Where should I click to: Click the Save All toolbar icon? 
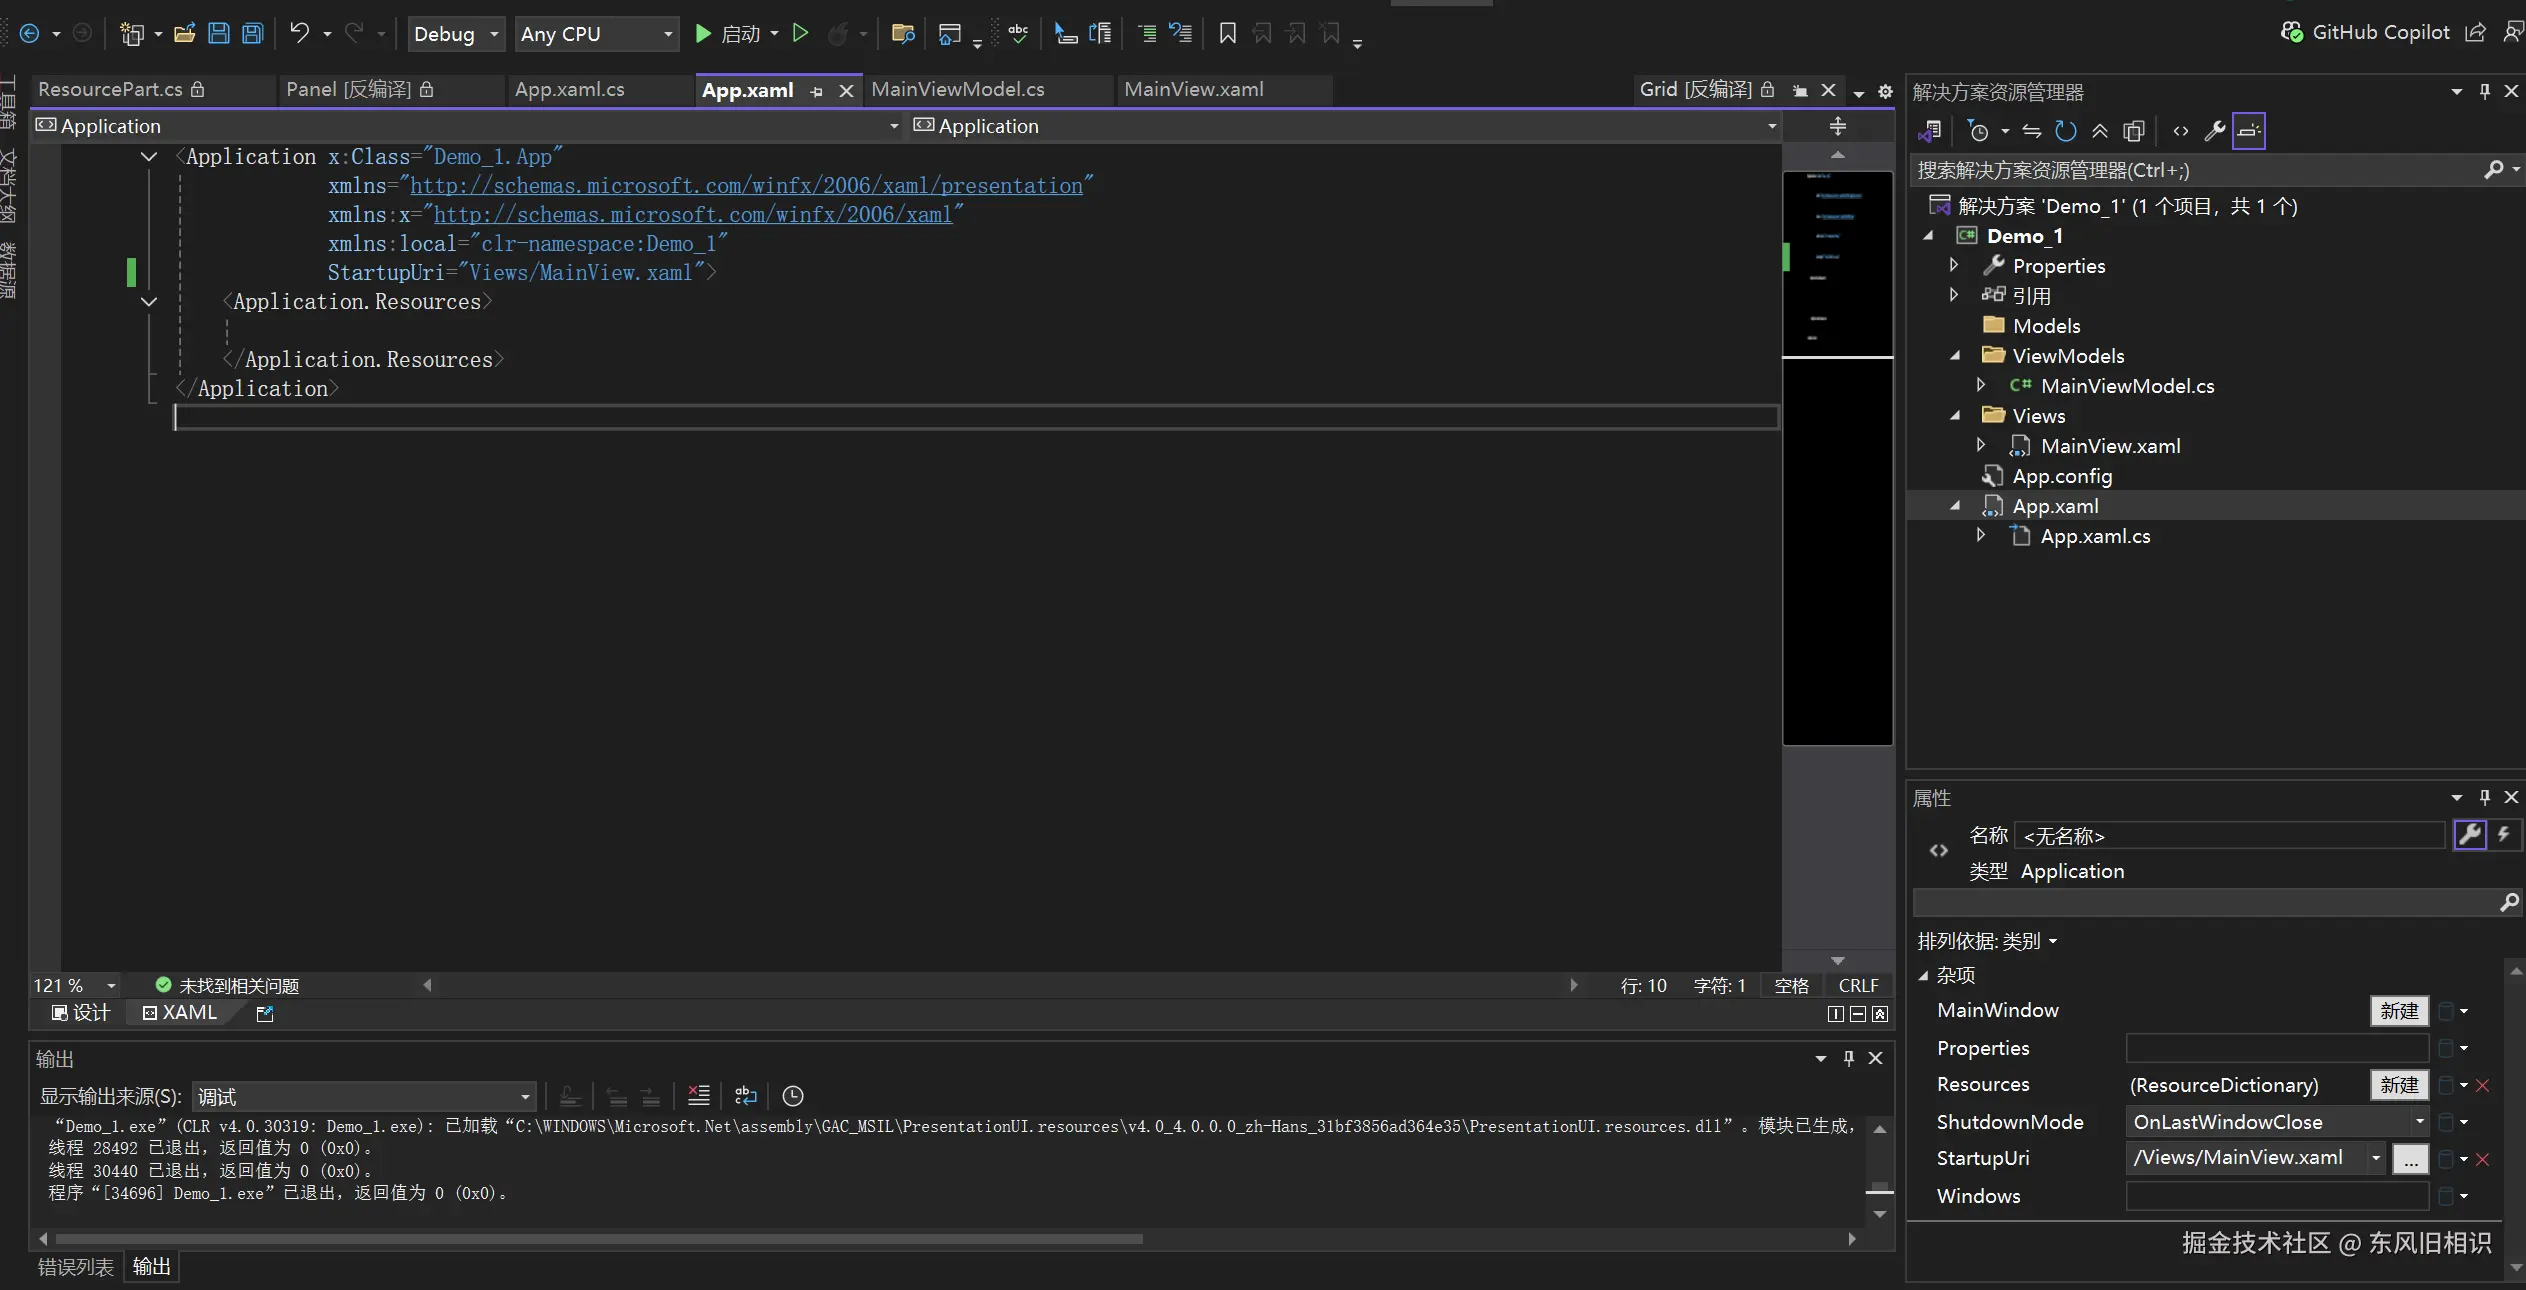pyautogui.click(x=253, y=33)
